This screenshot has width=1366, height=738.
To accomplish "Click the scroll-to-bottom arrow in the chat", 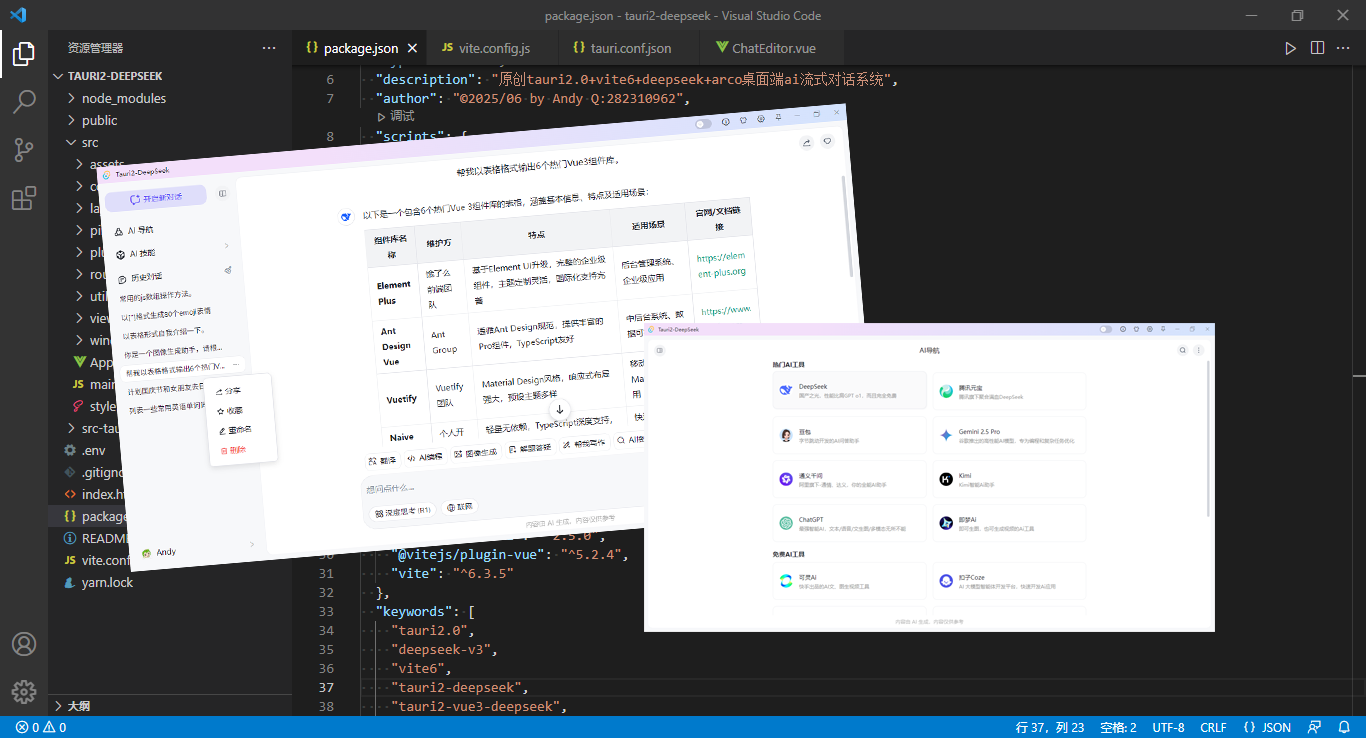I will coord(559,409).
